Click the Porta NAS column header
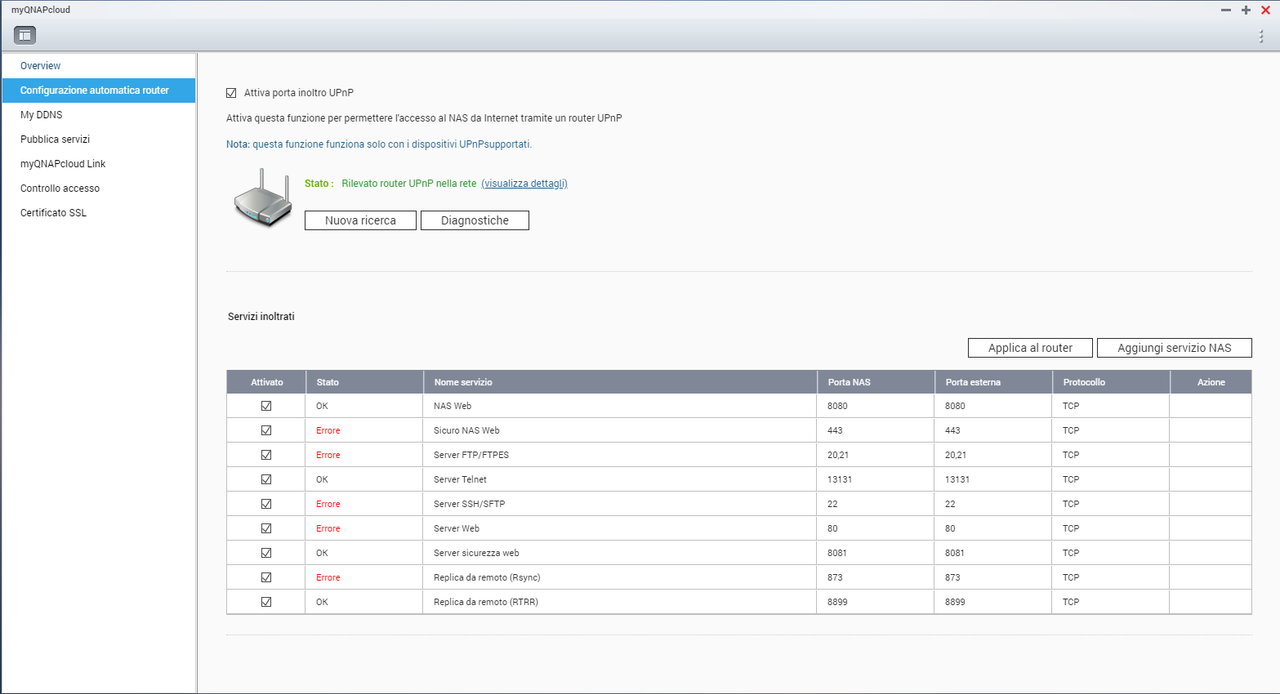Screen dimensions: 1280x694 tap(877, 382)
